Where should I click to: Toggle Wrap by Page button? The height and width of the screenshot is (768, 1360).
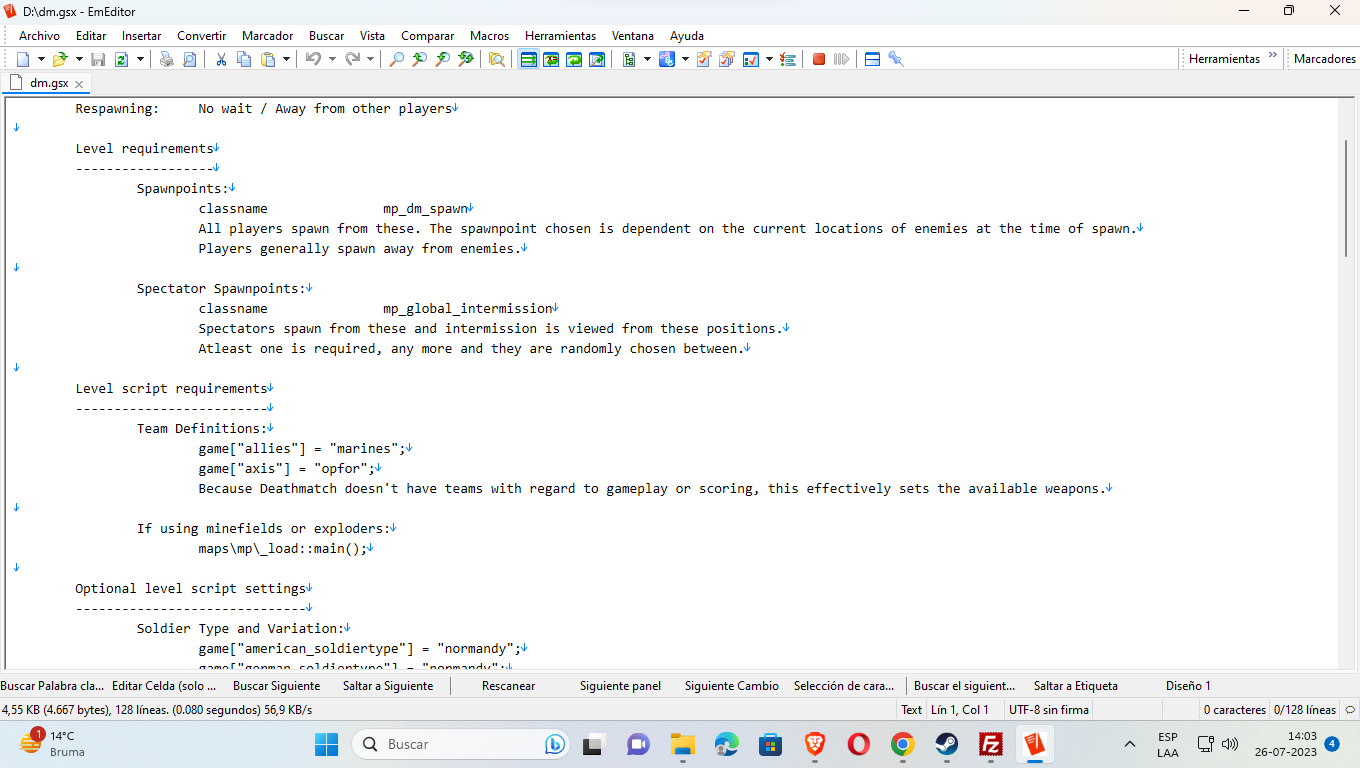(597, 59)
